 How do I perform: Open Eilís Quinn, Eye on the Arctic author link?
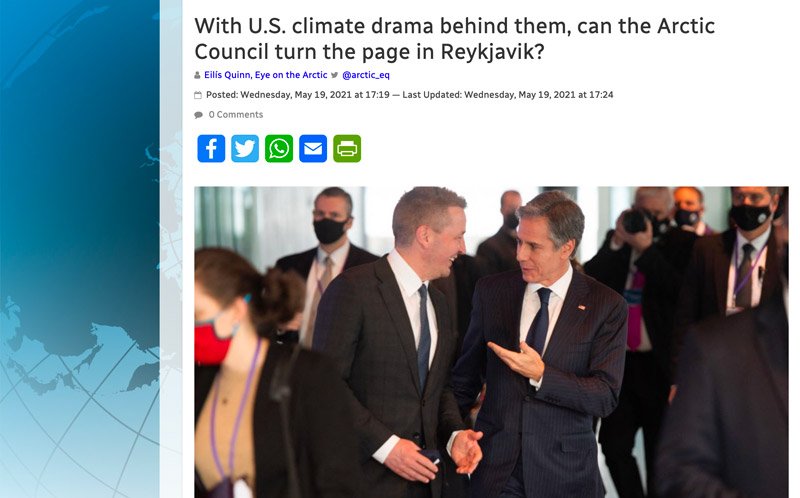(266, 75)
